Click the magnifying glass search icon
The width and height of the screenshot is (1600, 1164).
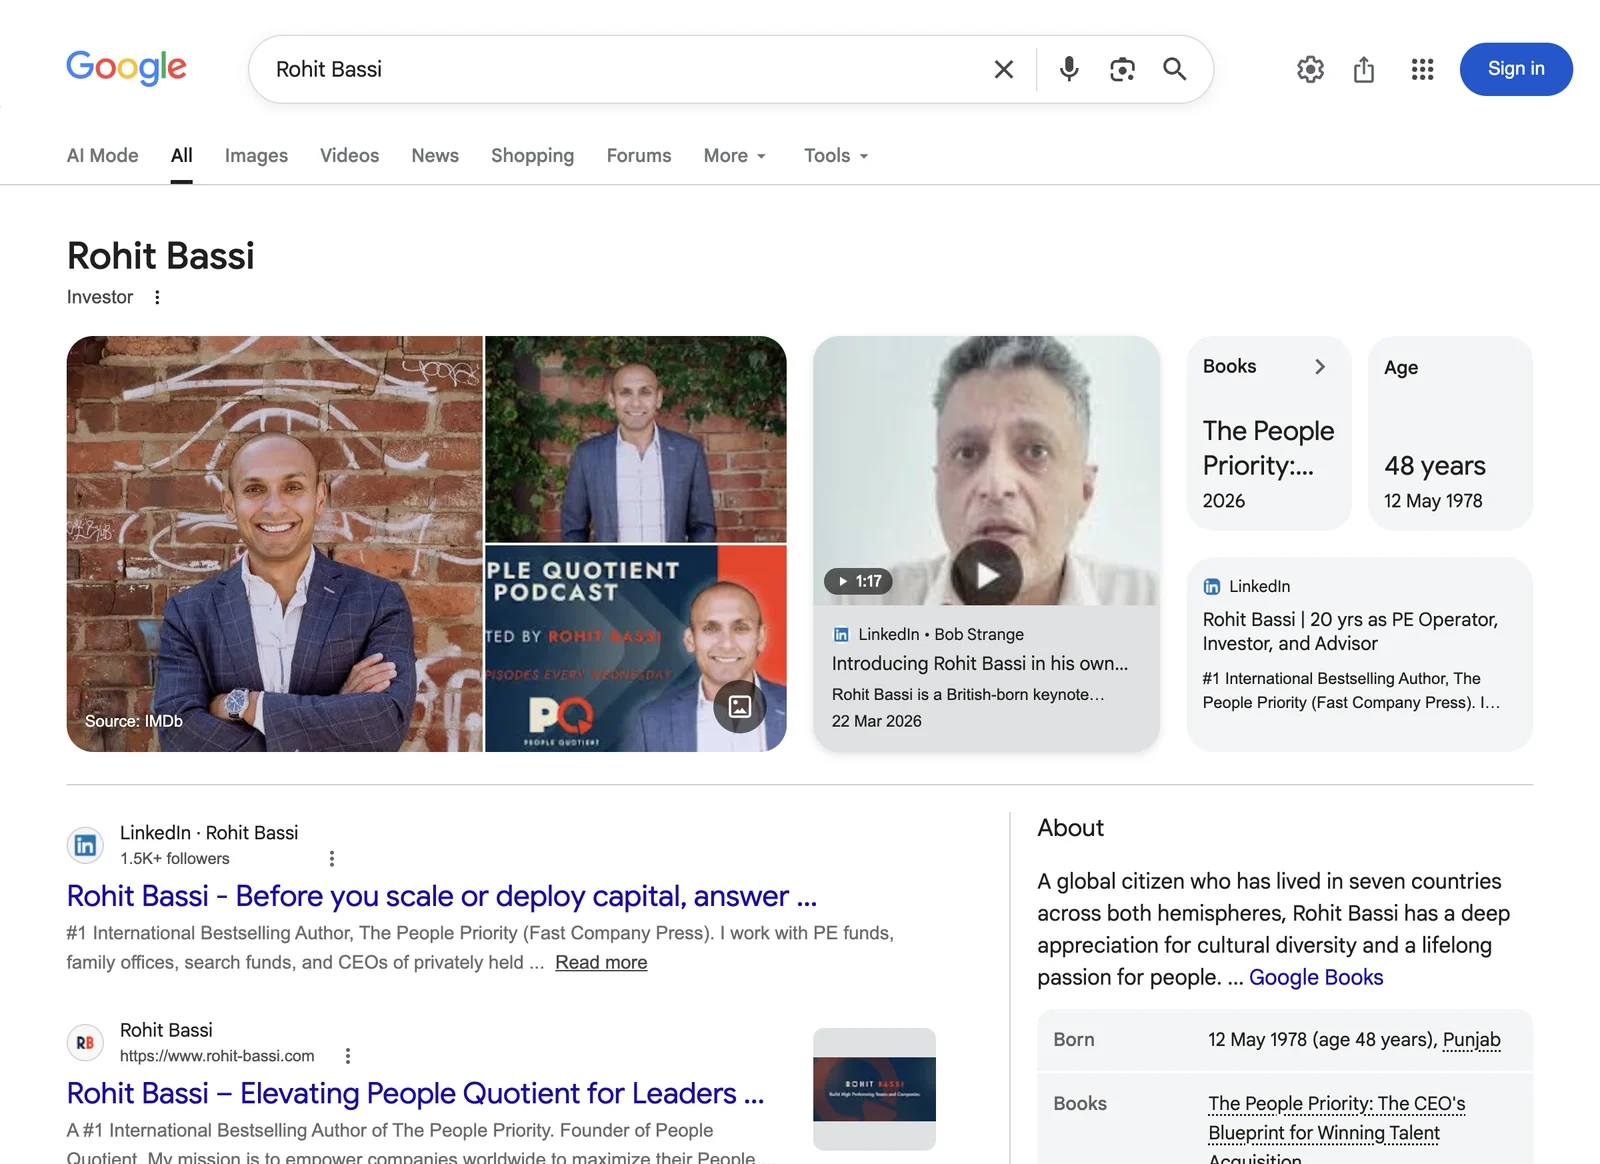[1175, 69]
